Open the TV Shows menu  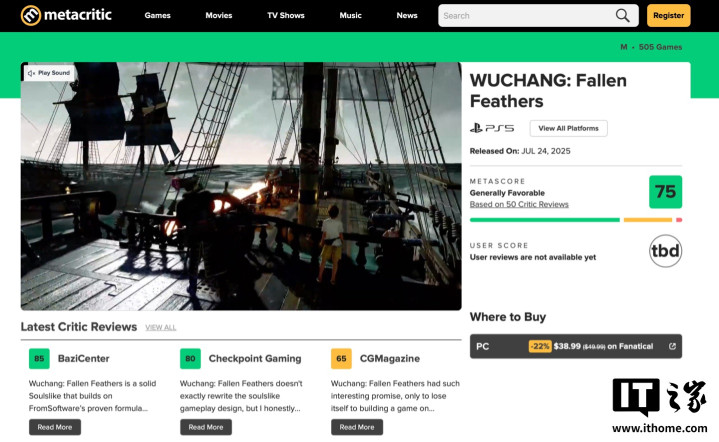click(x=286, y=16)
